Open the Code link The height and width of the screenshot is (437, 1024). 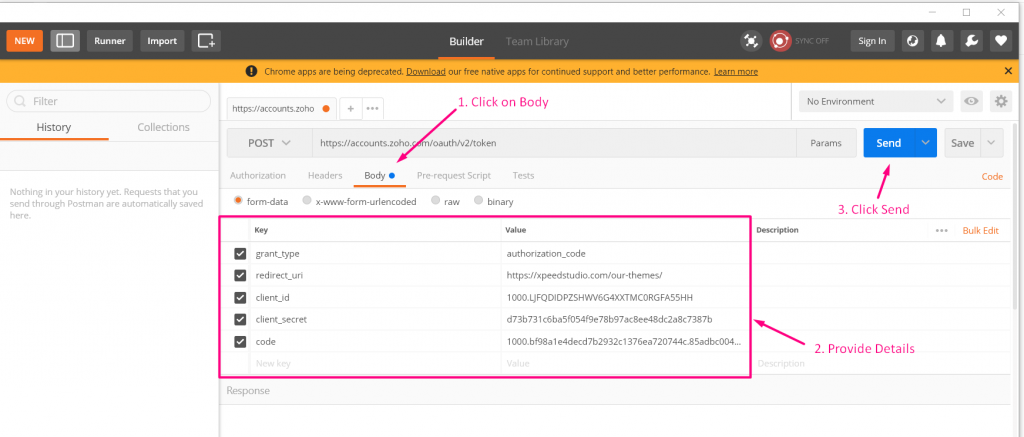992,176
